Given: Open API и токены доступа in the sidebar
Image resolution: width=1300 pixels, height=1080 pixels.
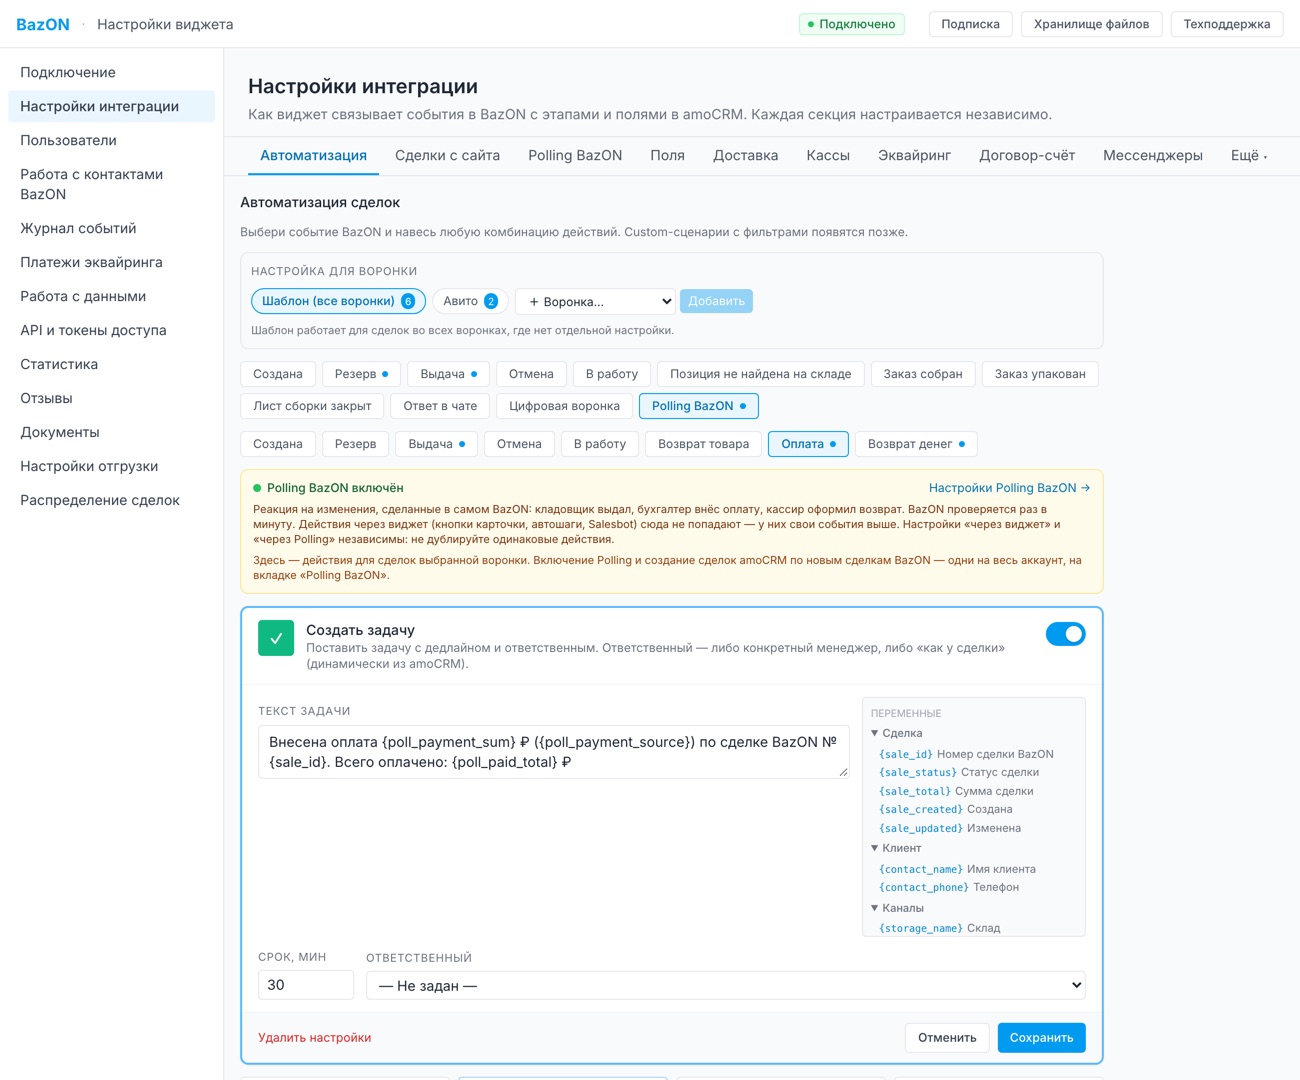Looking at the screenshot, I should click(x=111, y=330).
